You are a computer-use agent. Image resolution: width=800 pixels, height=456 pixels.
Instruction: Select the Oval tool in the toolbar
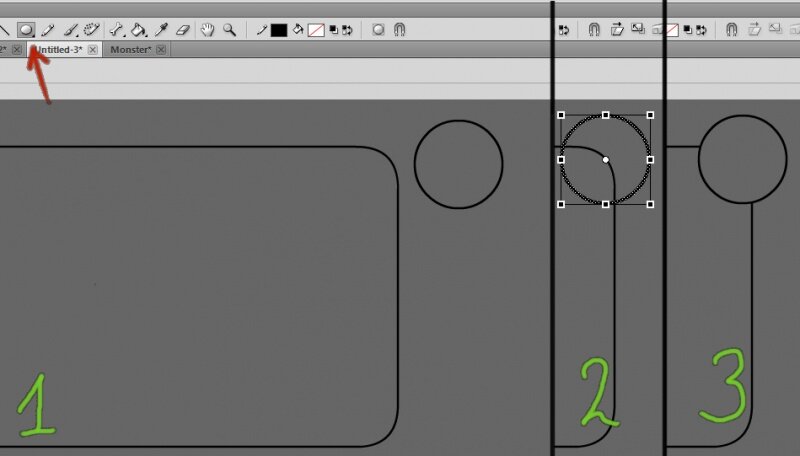coord(27,30)
